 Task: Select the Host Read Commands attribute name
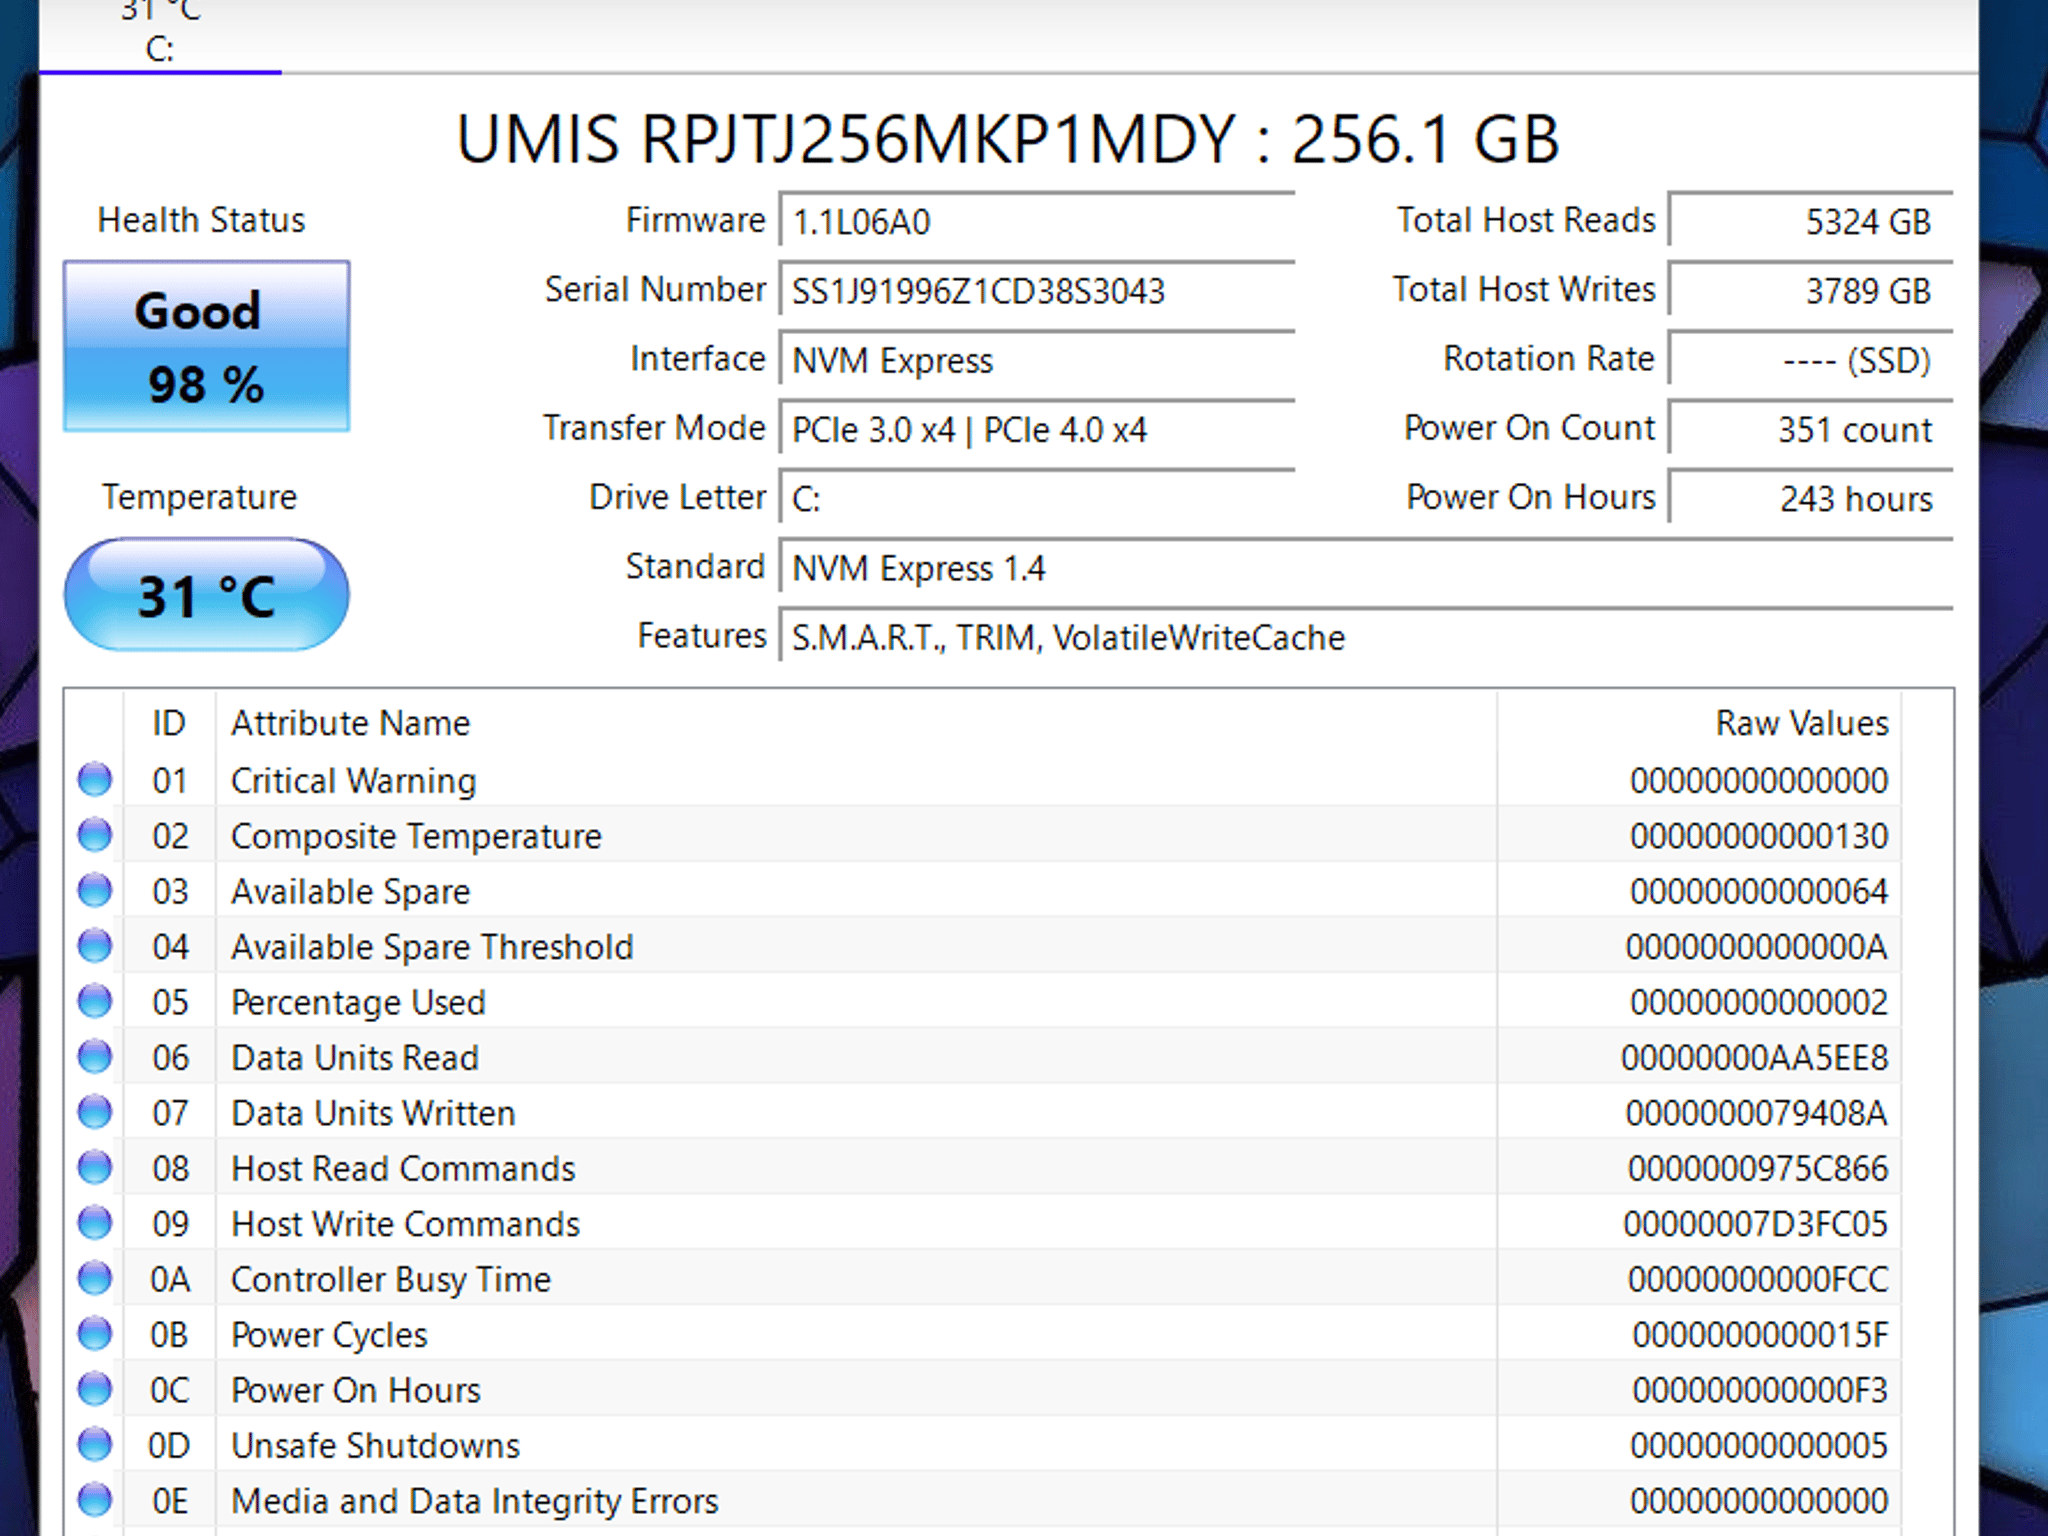(x=403, y=1169)
